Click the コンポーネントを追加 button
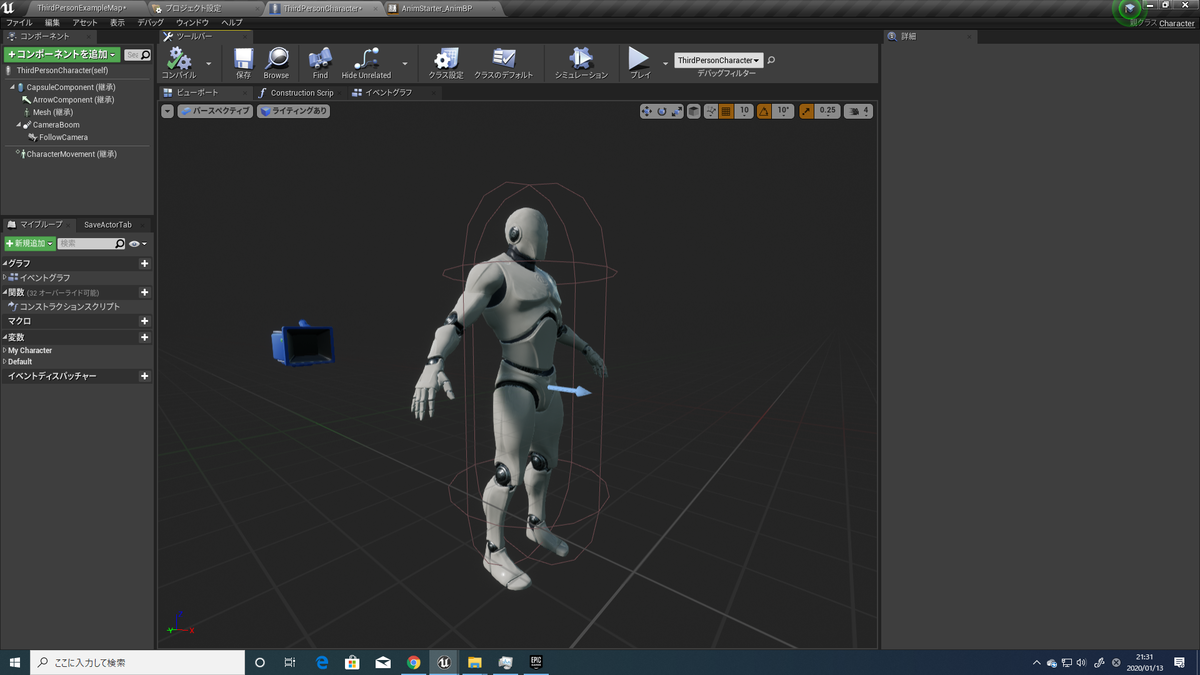The width and height of the screenshot is (1200, 675). (62, 55)
